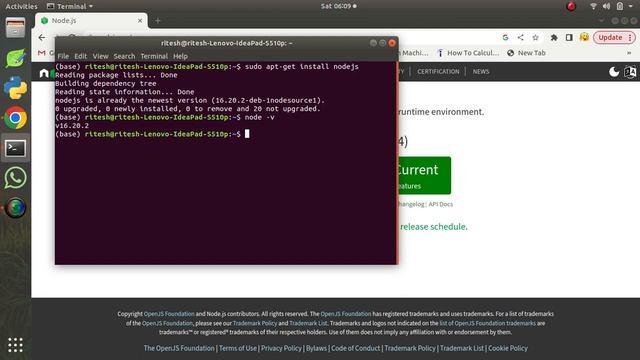The image size is (640, 360).
Task: Click the Google icon in Chrome address bar
Action: point(505,38)
